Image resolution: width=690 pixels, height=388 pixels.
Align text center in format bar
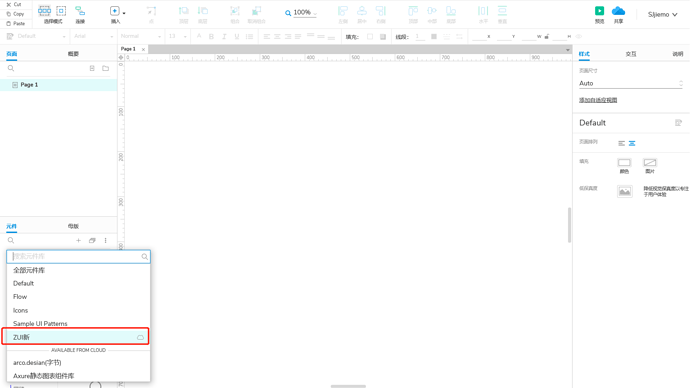click(277, 37)
